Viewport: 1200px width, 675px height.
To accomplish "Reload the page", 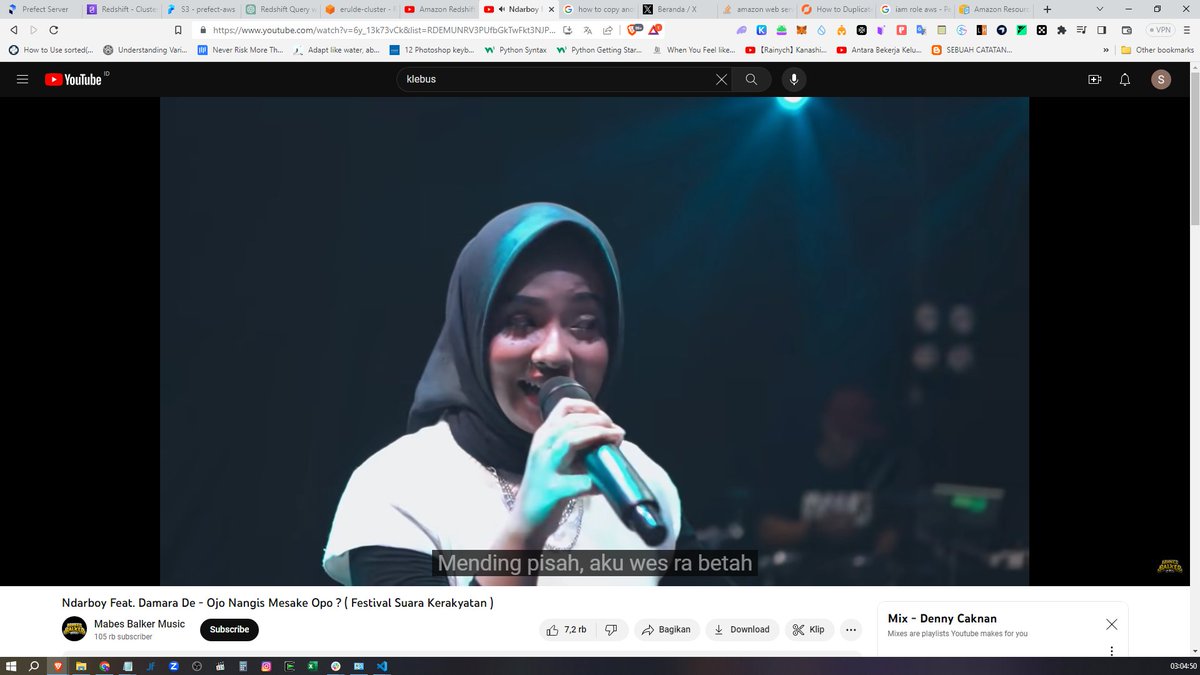I will click(53, 30).
